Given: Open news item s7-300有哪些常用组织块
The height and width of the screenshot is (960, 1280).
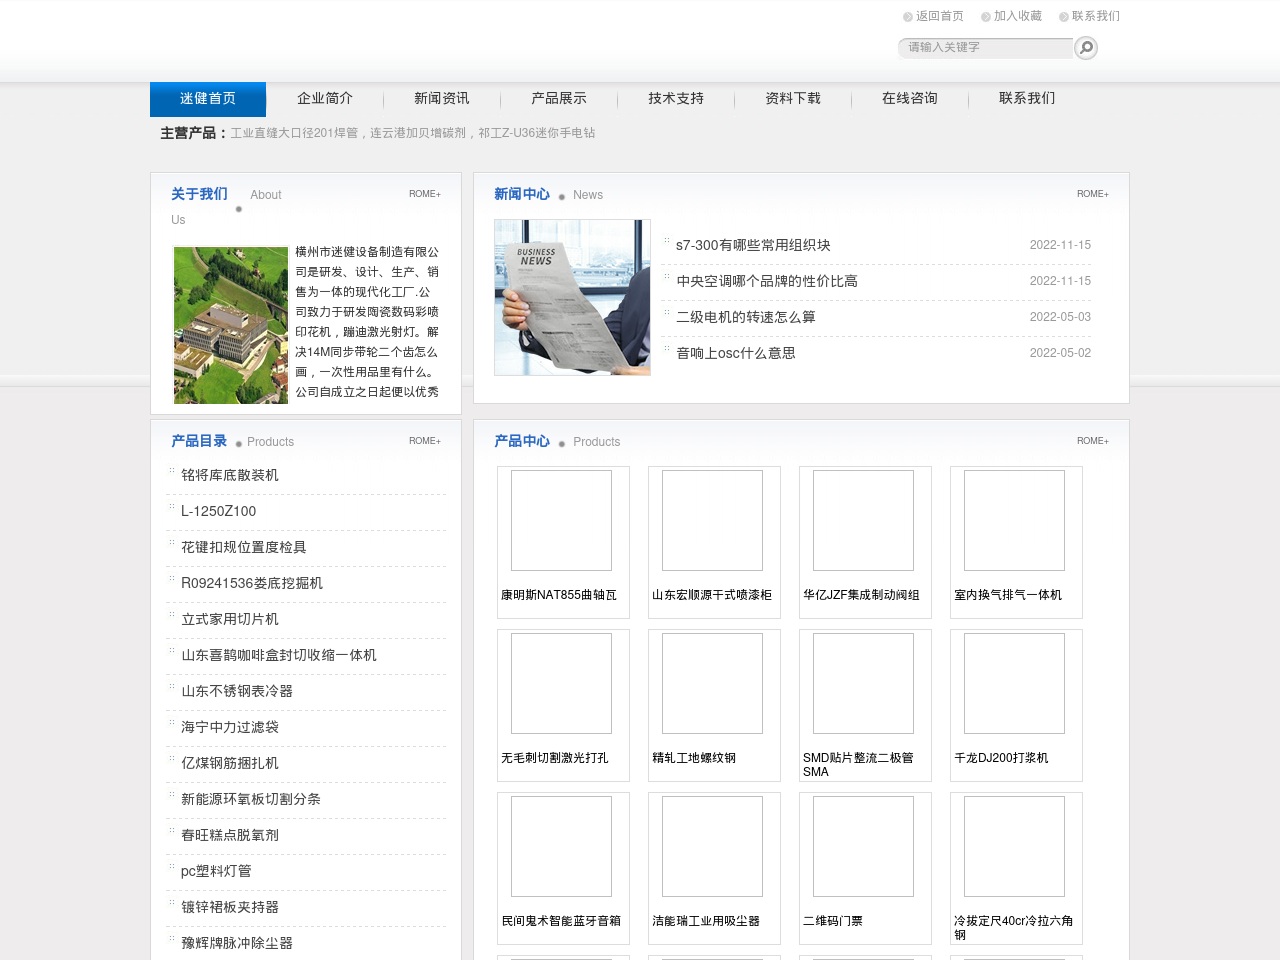Looking at the screenshot, I should (753, 246).
